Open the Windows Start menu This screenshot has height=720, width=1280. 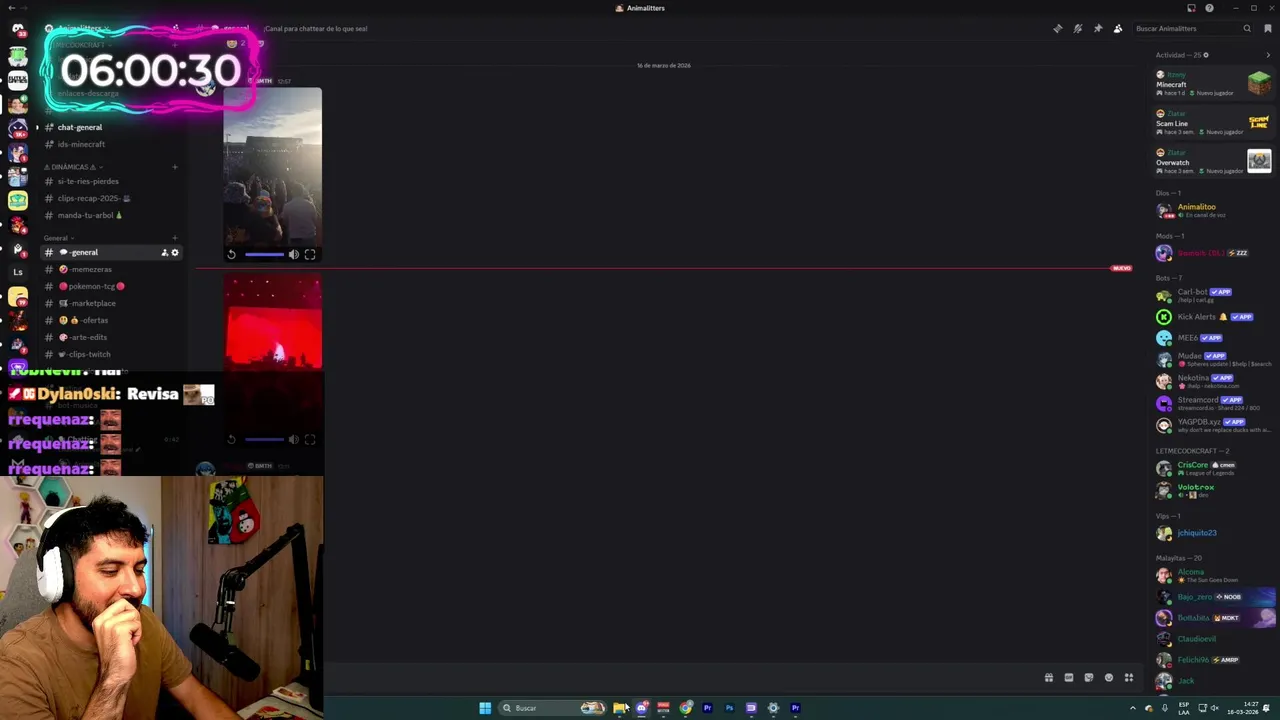tap(485, 708)
